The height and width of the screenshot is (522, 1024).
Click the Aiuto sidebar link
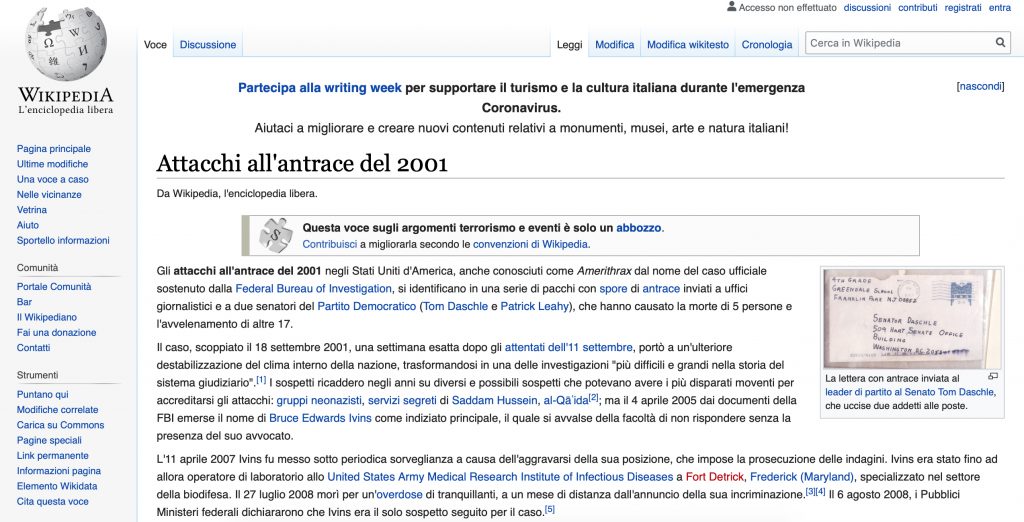(x=27, y=225)
